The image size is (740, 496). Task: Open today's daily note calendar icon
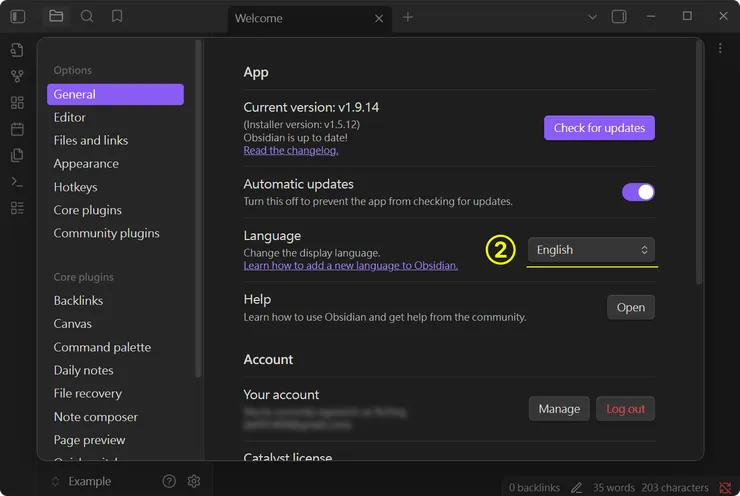coord(17,129)
